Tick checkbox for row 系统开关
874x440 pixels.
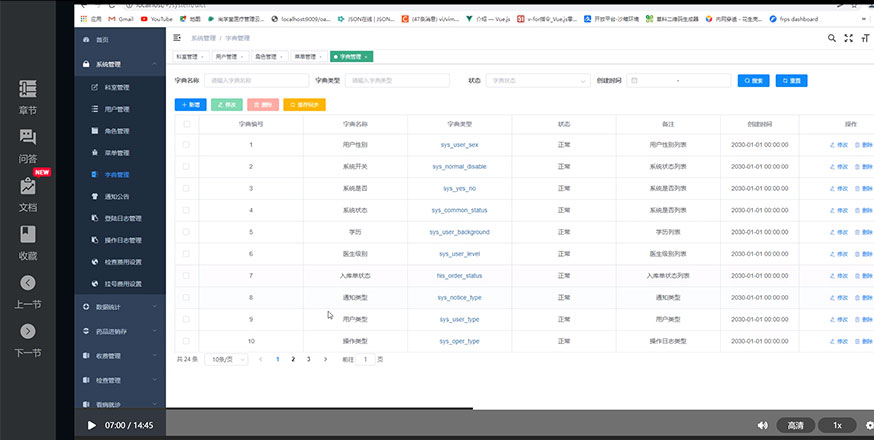[186, 166]
